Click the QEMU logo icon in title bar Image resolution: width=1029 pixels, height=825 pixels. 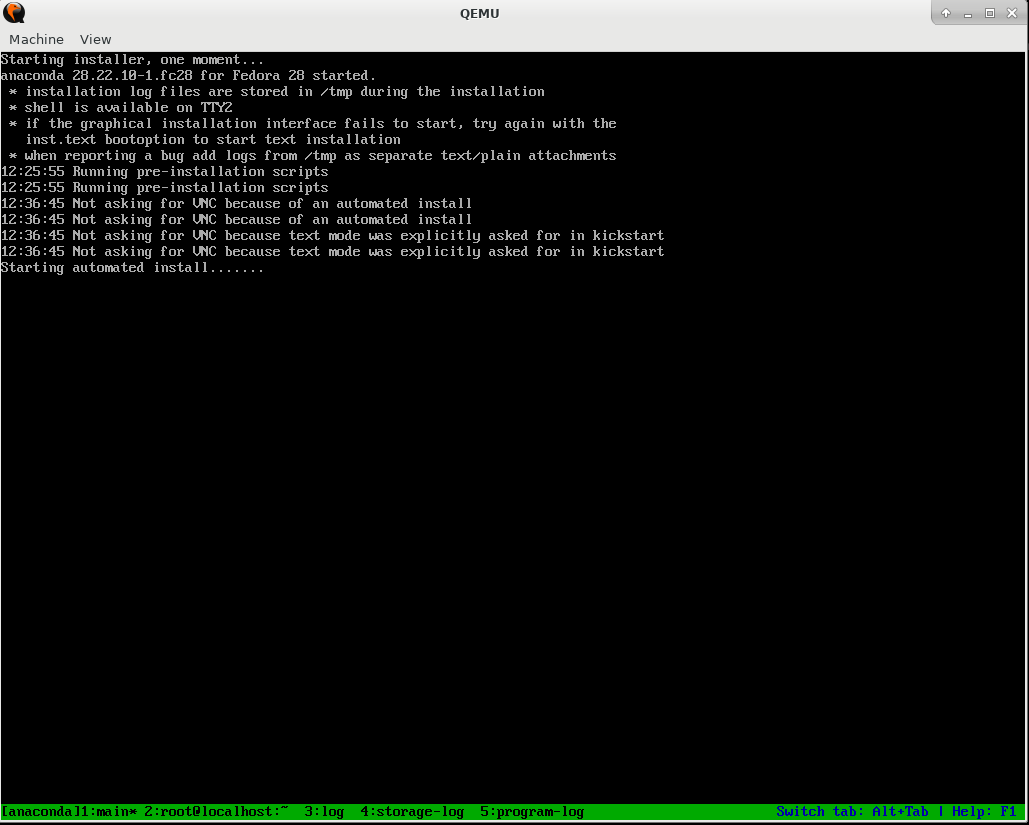14,12
